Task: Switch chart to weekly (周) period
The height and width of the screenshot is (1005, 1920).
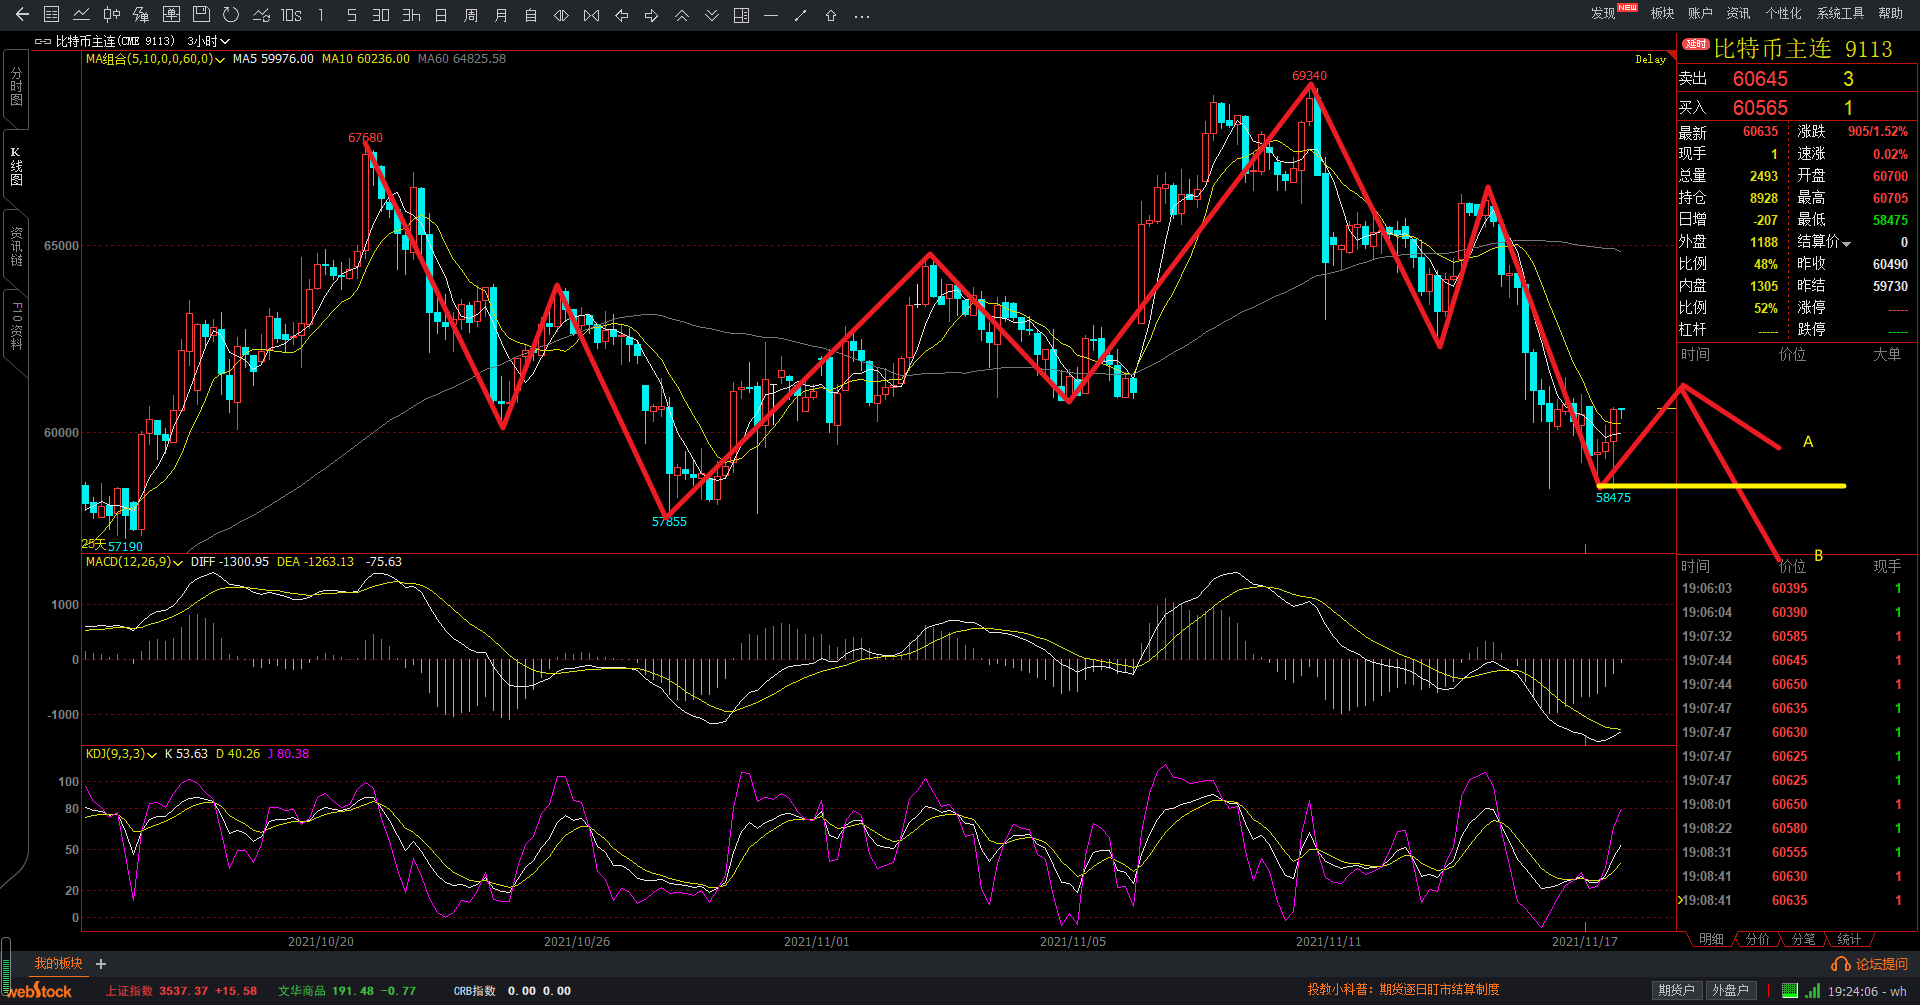Action: [471, 15]
